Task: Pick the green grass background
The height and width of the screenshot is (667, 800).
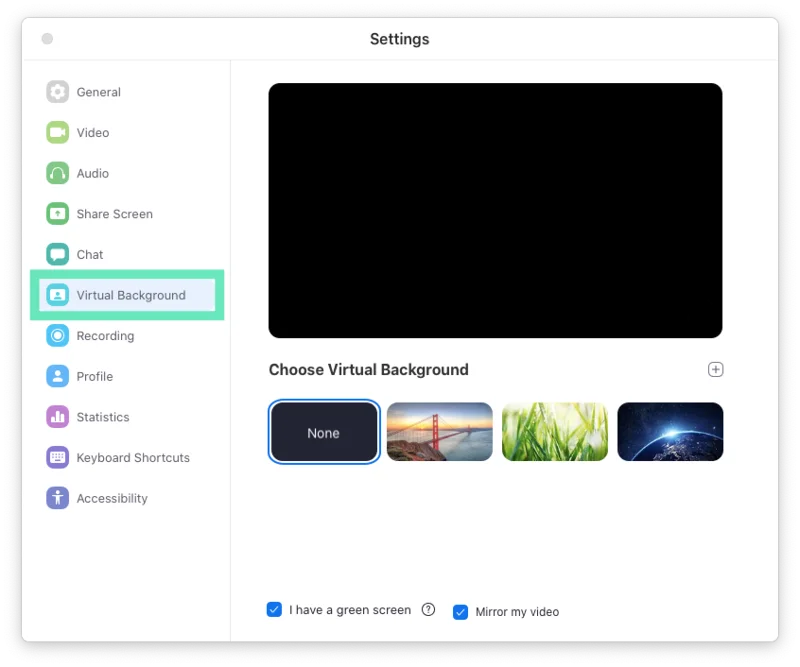Action: tap(555, 432)
